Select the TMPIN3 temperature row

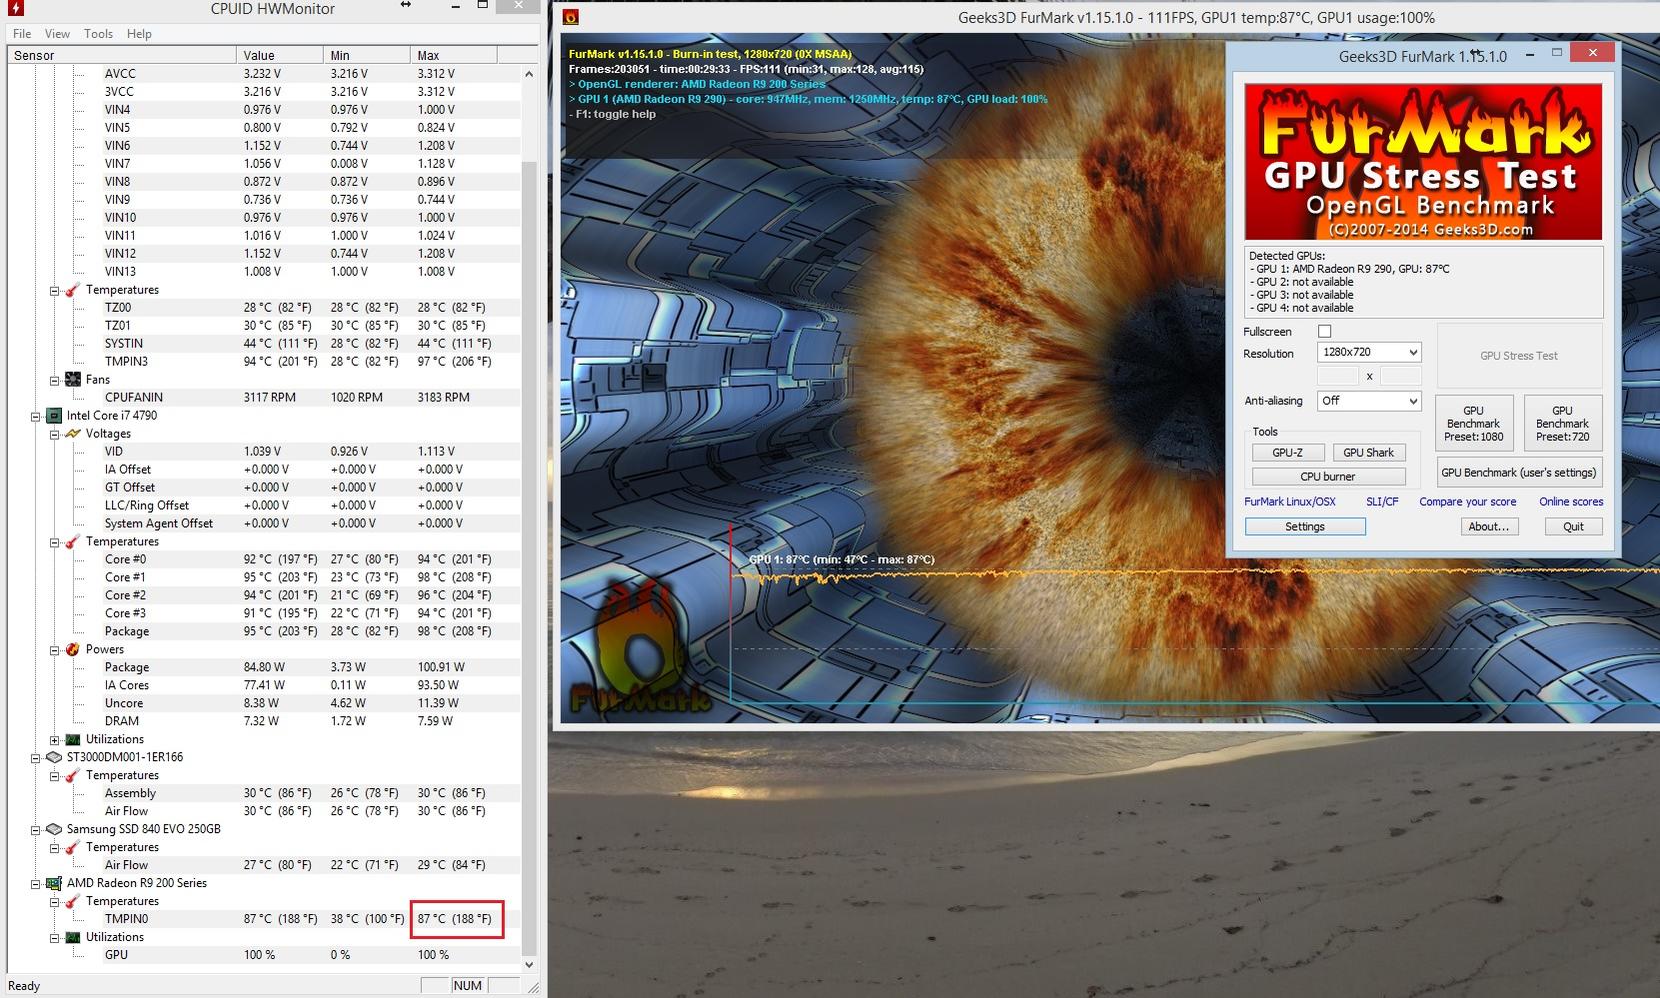pos(264,362)
